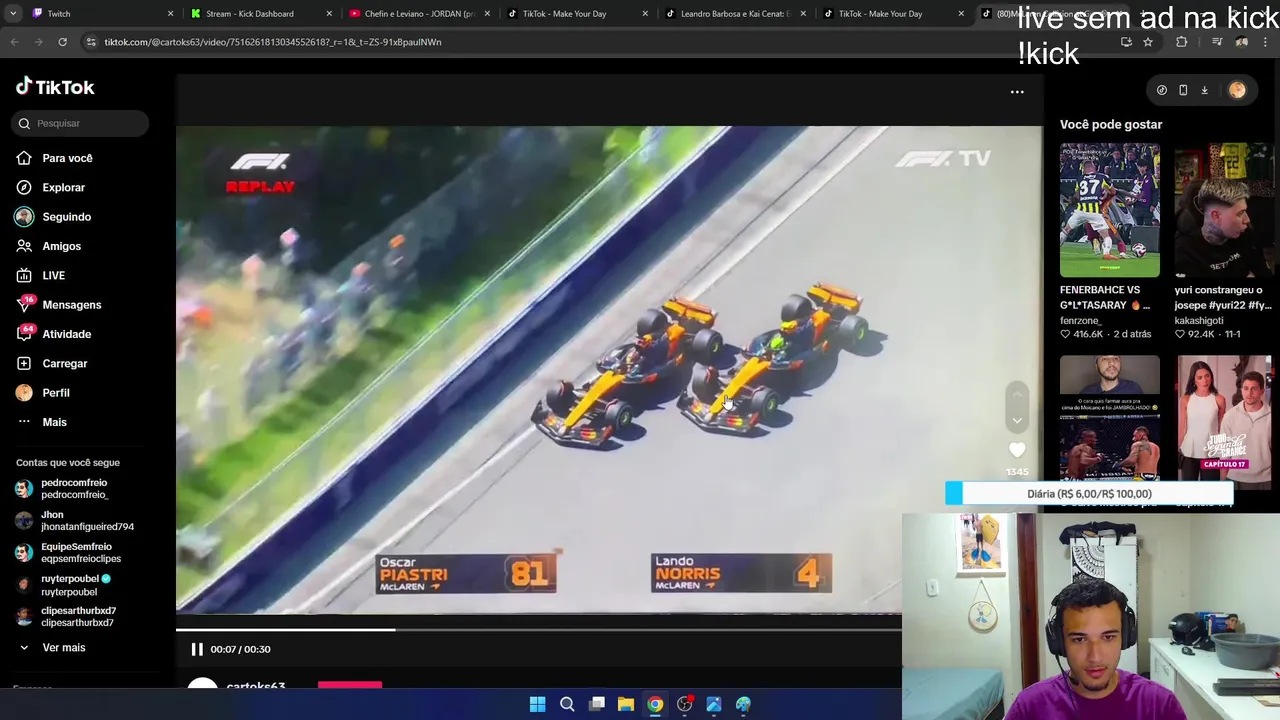Open ruyterpoubel account

tap(62, 584)
